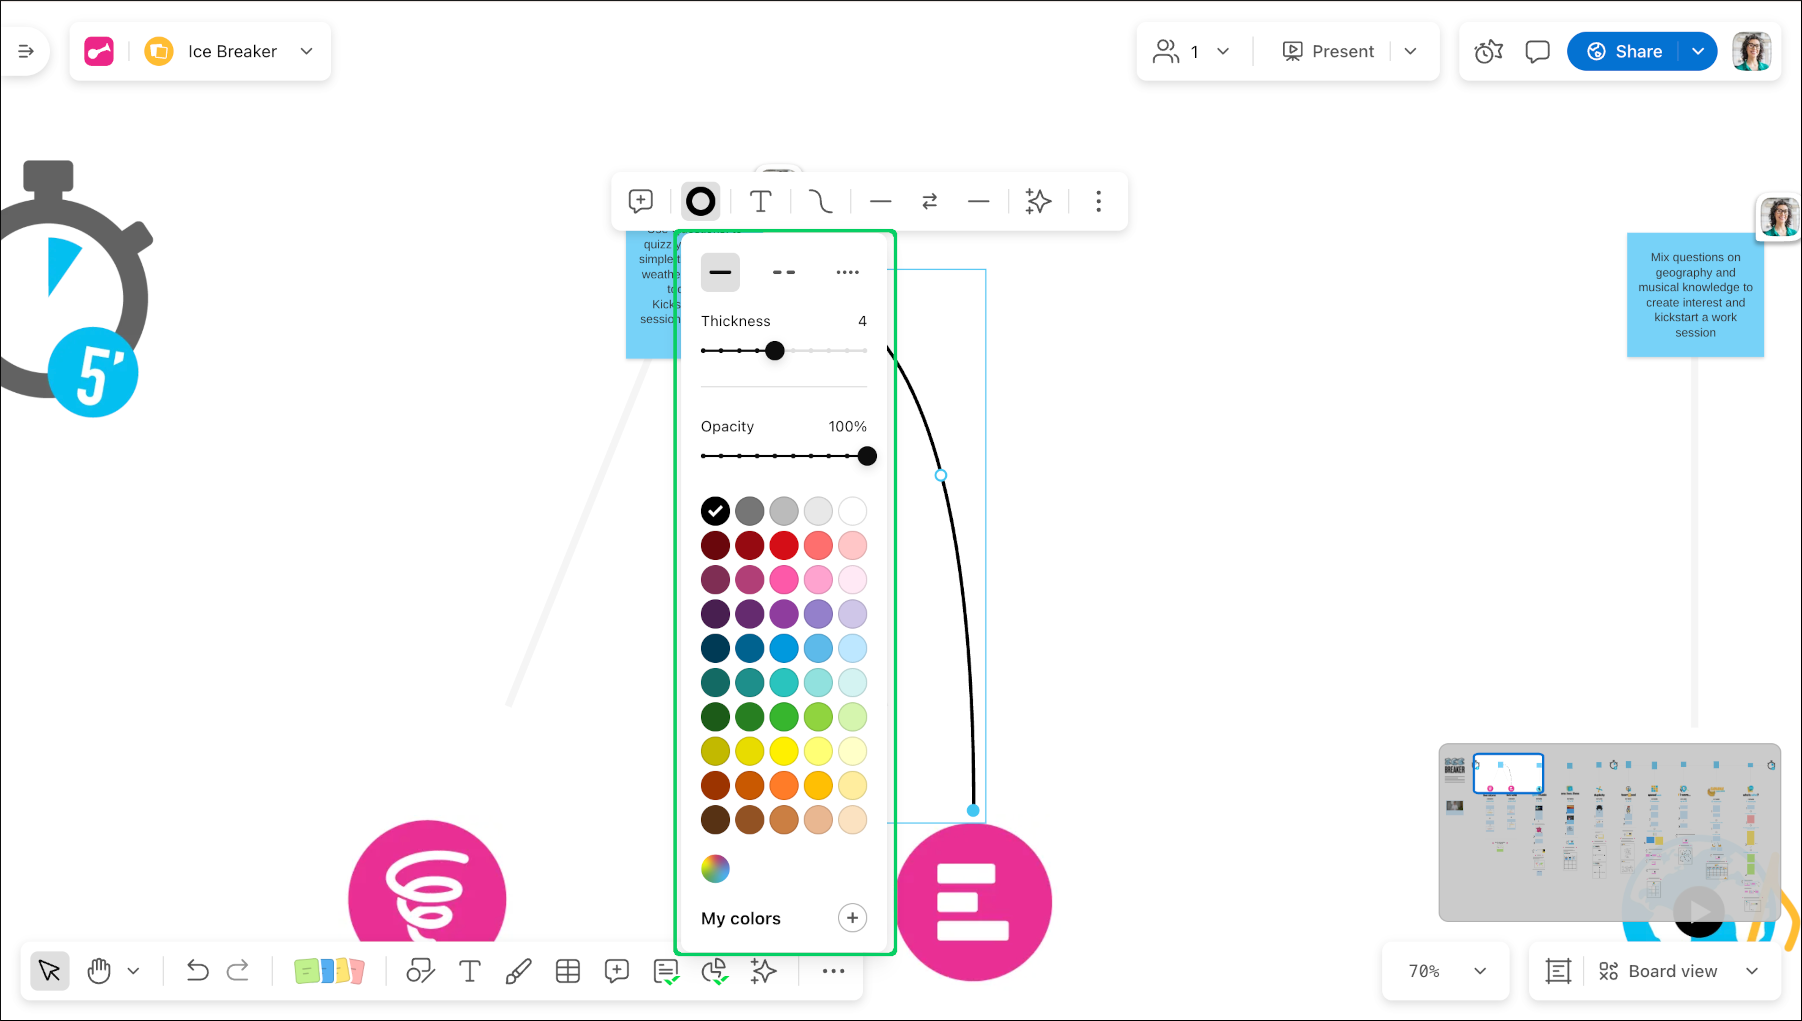Viewport: 1802px width, 1021px height.
Task: Click the sticky notes tool
Action: [x=329, y=971]
